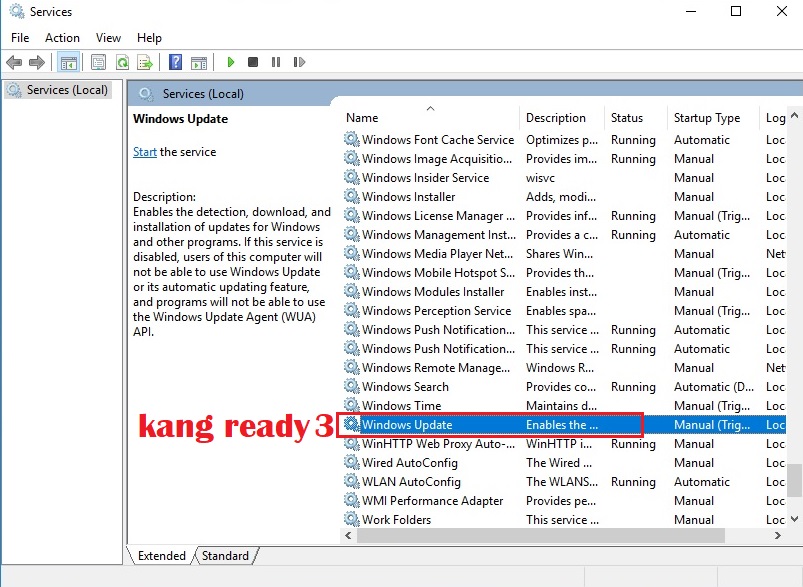Click the horizontal scrollbar thumb
Screen dimensions: 803x587
[541, 536]
